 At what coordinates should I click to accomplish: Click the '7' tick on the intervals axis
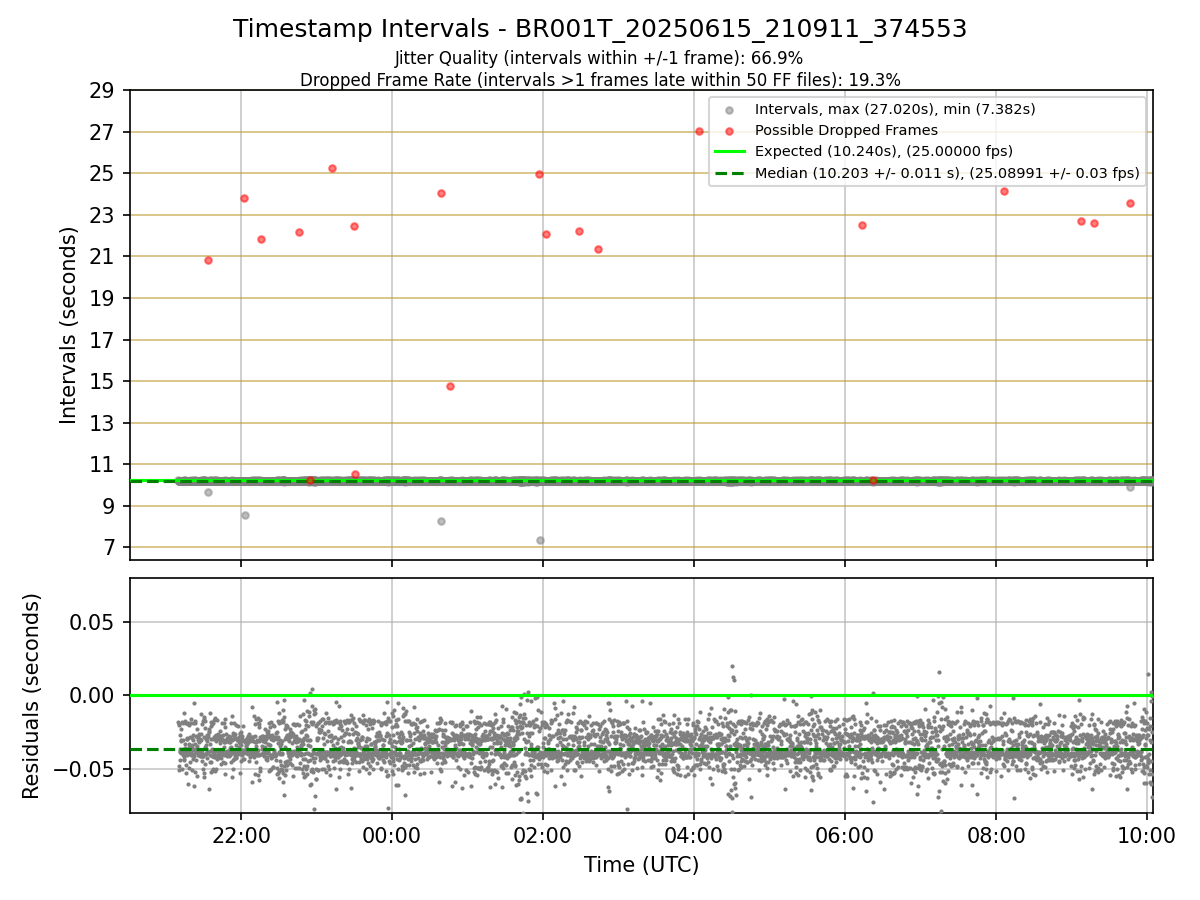tap(110, 547)
